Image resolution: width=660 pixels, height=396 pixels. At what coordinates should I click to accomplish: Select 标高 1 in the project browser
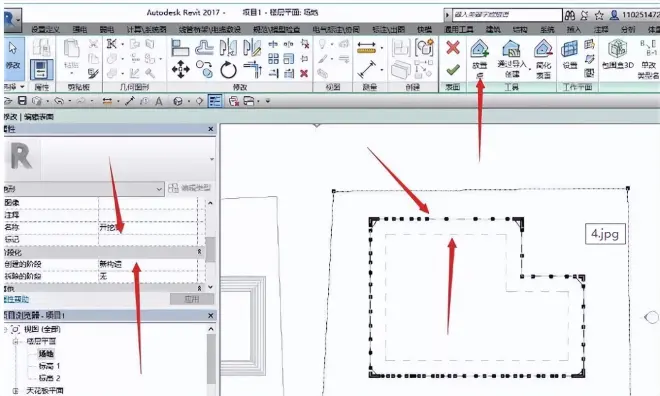tap(49, 366)
